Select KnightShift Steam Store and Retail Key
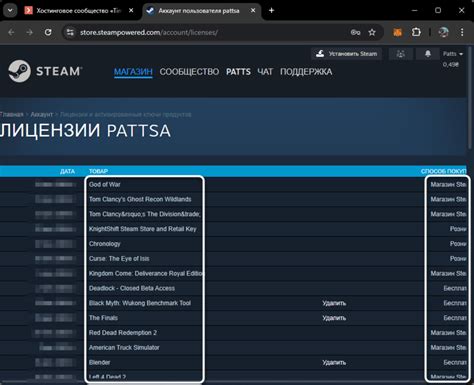Viewport: 474px width, 385px height. coord(143,229)
